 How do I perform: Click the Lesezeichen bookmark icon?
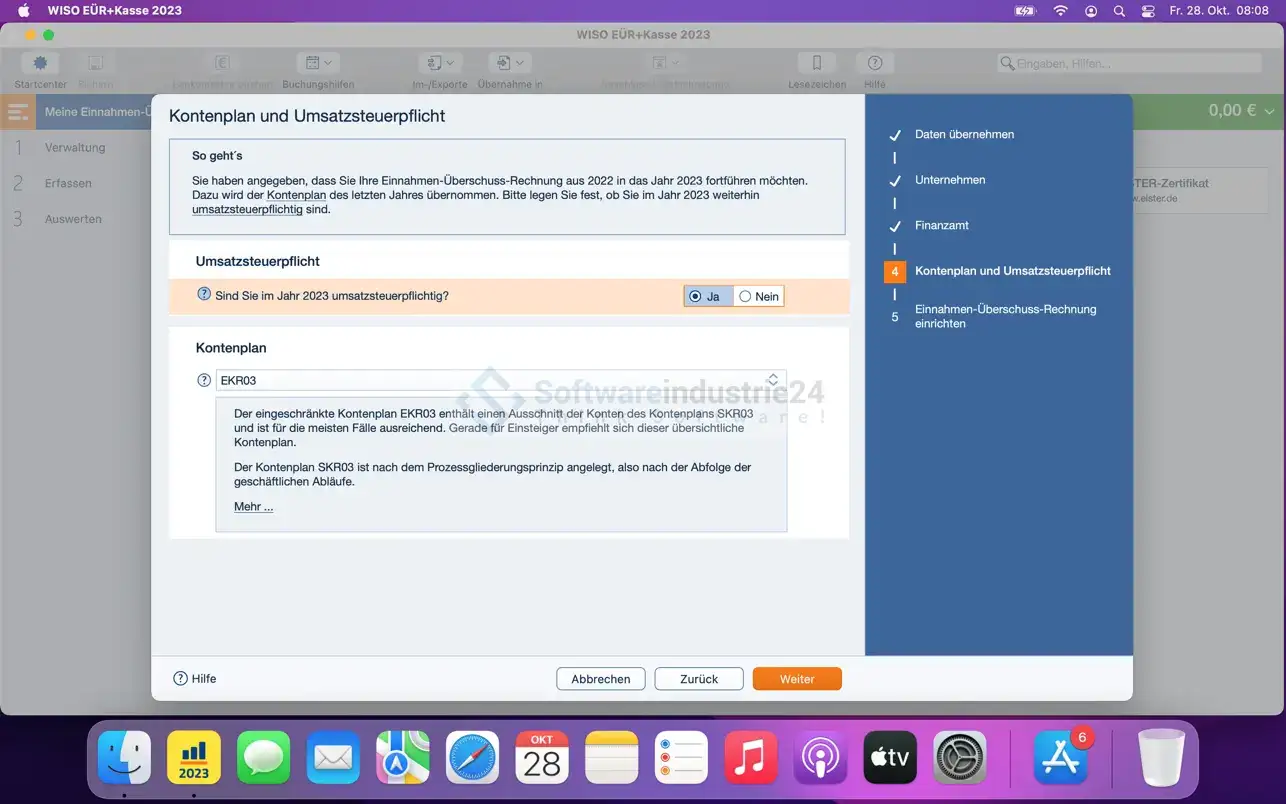(x=816, y=63)
